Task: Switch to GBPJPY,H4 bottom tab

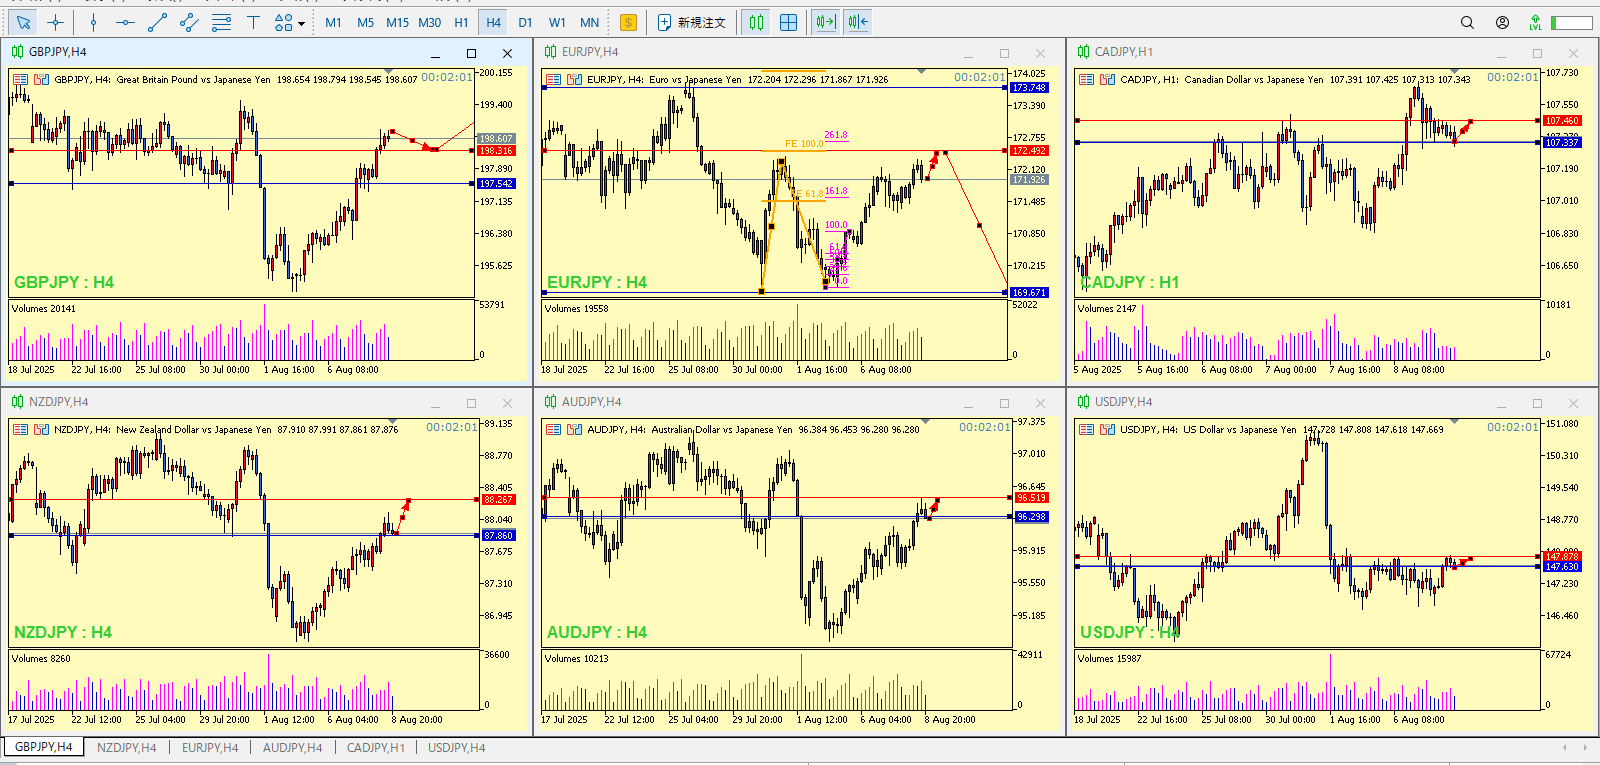Action: click(x=44, y=747)
